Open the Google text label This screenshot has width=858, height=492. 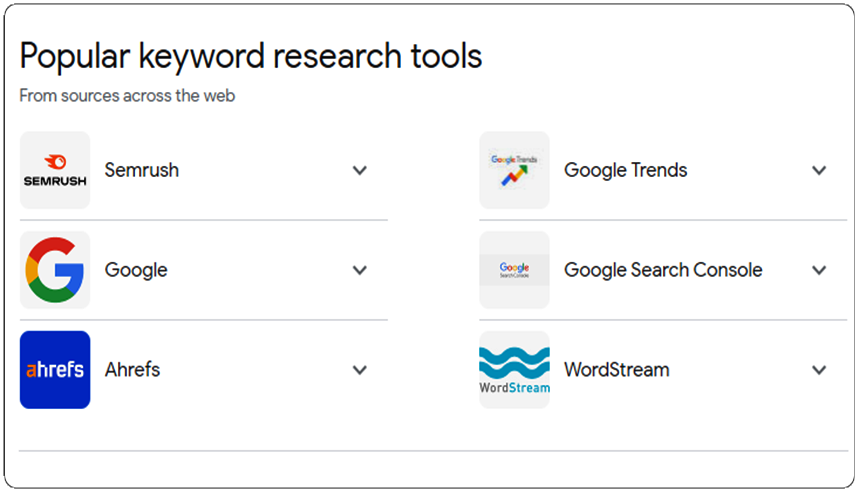click(136, 270)
